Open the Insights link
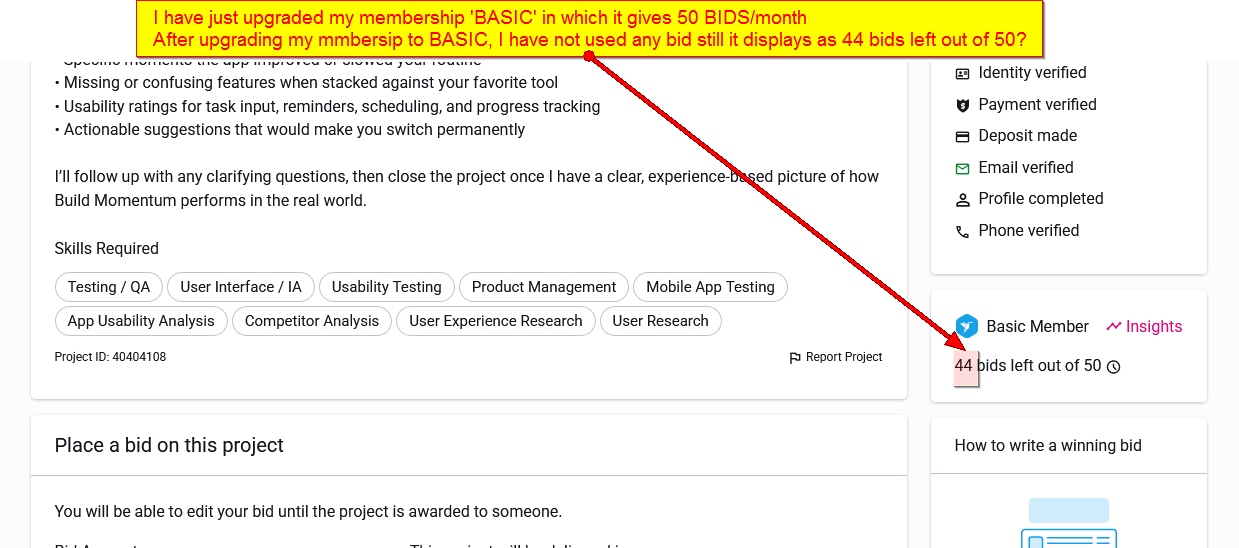Viewport: 1239px width, 548px height. (x=1144, y=326)
